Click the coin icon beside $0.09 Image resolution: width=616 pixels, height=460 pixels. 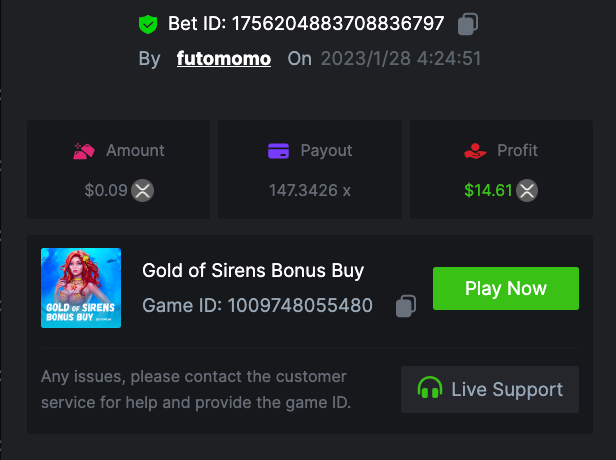click(143, 190)
